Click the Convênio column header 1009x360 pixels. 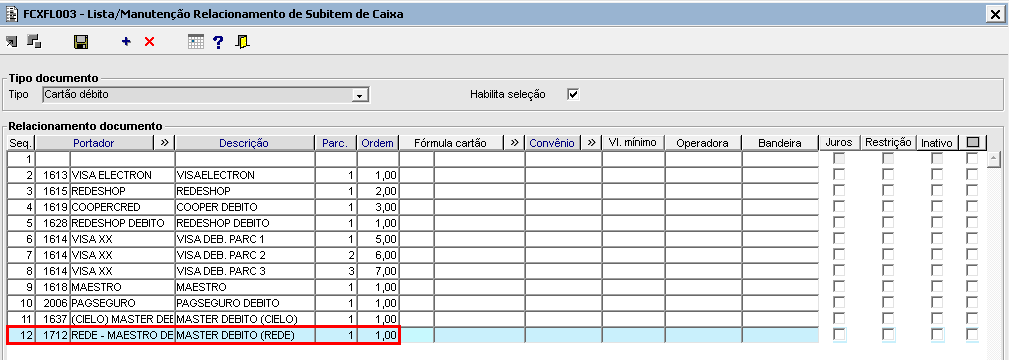pyautogui.click(x=552, y=142)
